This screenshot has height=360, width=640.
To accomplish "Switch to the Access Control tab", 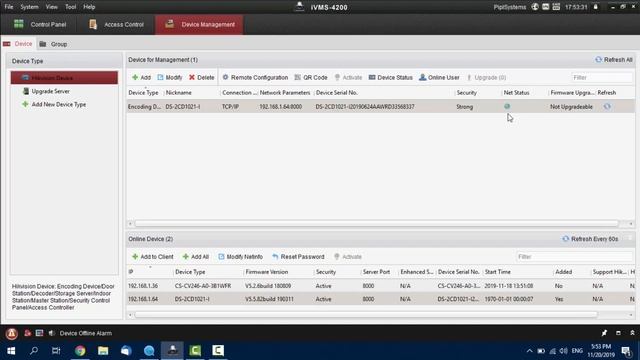I will tap(116, 24).
